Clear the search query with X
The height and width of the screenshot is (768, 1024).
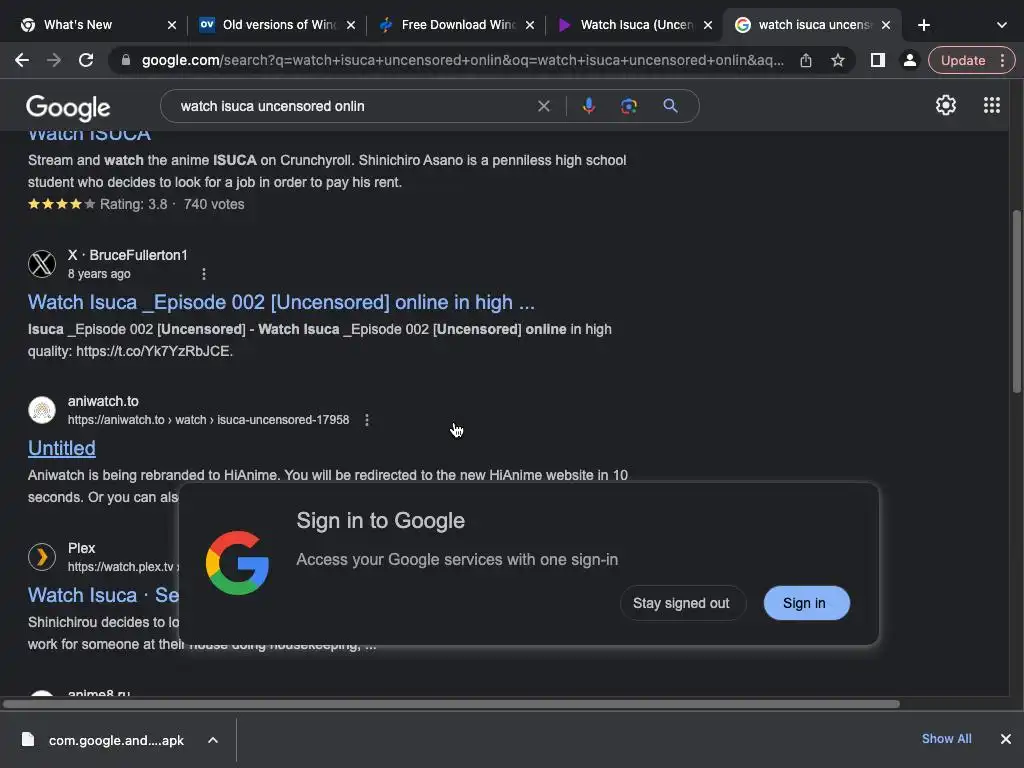[x=543, y=106]
